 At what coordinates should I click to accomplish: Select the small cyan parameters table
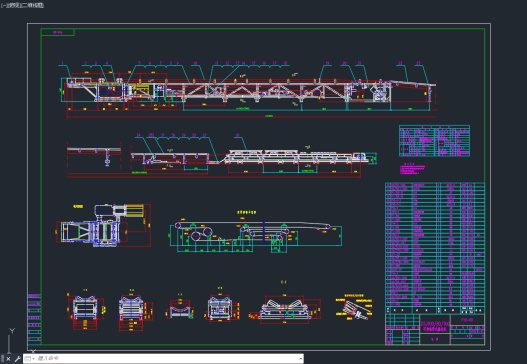click(434, 141)
